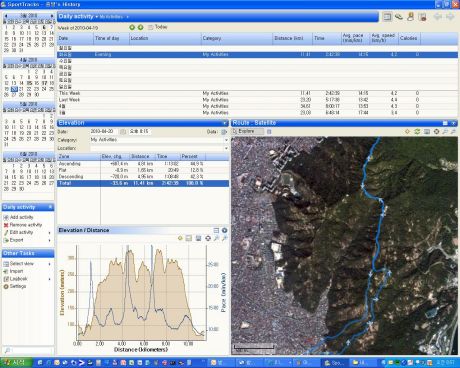This screenshot has width=460, height=368.
Task: Select the Last Week summary row
Action: (257, 100)
